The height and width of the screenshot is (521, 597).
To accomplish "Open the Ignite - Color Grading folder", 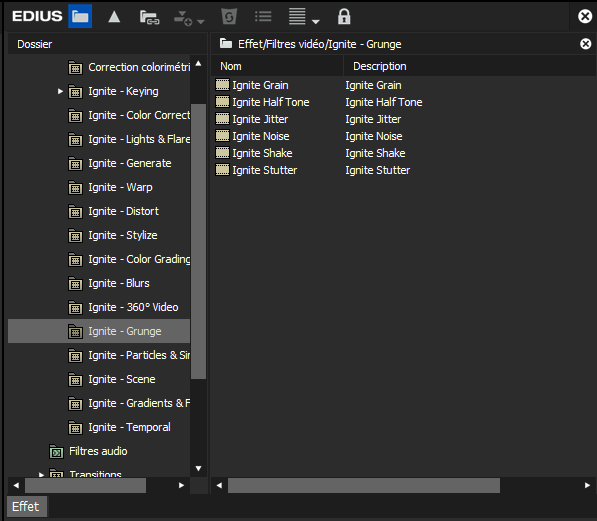I will pos(139,259).
